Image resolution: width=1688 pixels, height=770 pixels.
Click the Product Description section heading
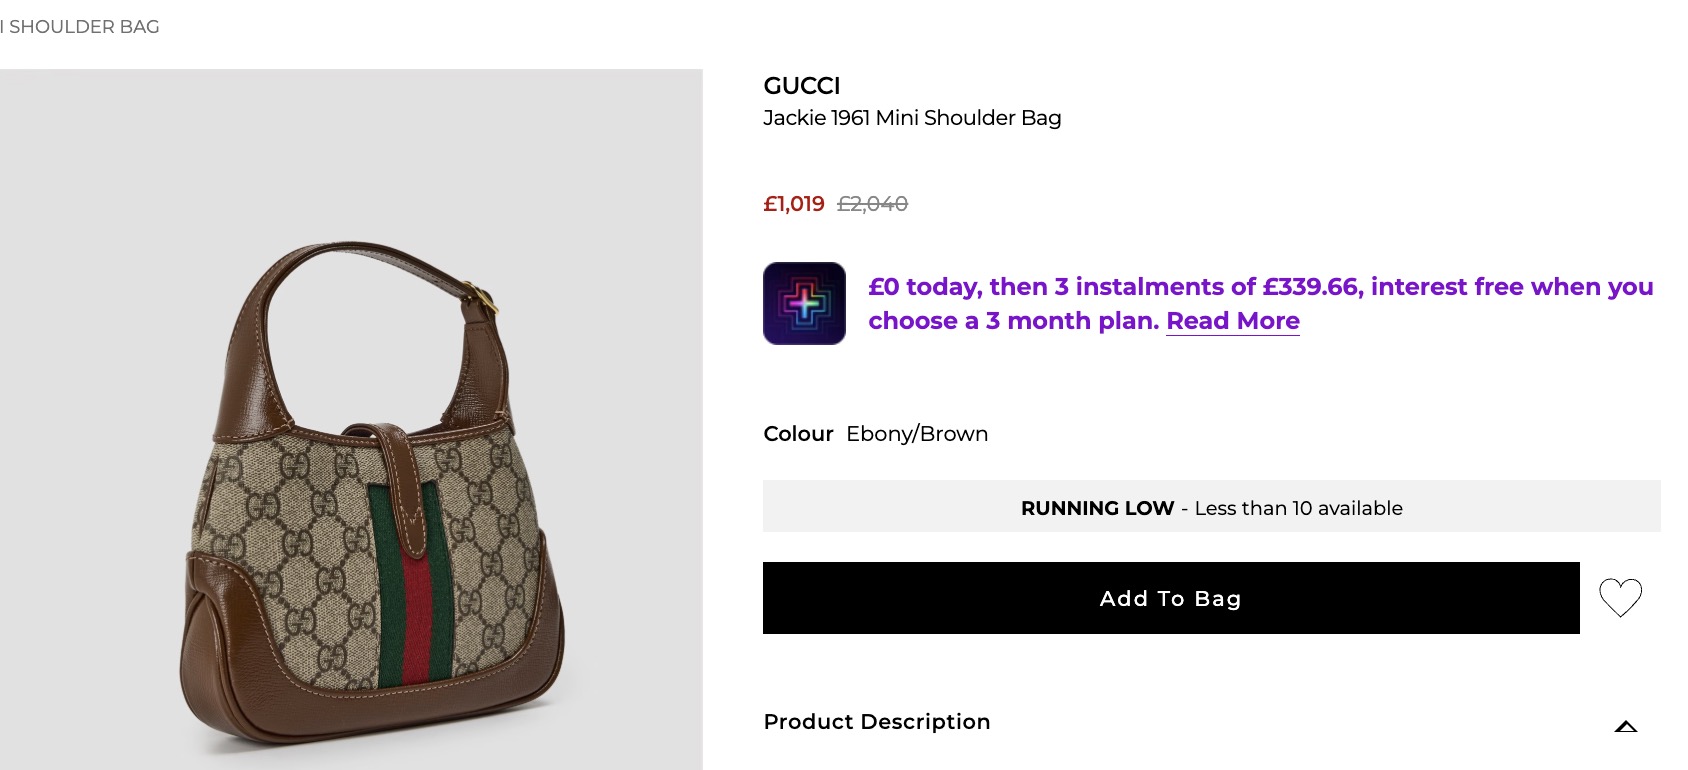pyautogui.click(x=876, y=722)
